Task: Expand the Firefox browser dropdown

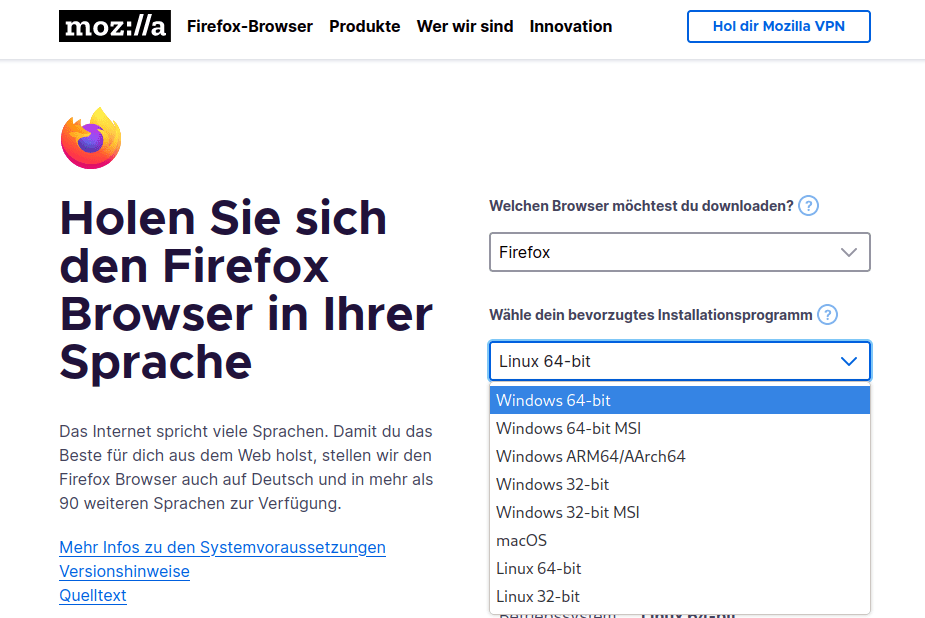Action: (680, 252)
